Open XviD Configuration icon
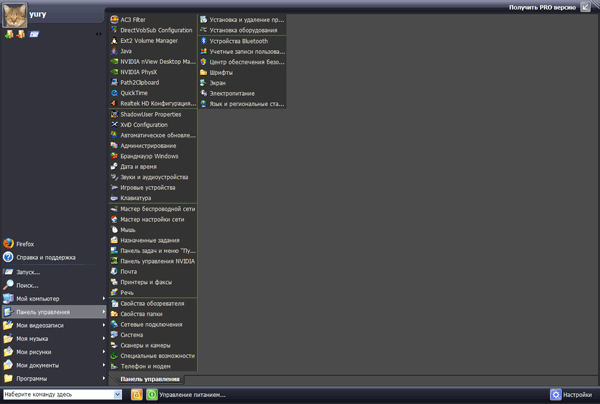Image resolution: width=600 pixels, height=404 pixels. [x=114, y=124]
